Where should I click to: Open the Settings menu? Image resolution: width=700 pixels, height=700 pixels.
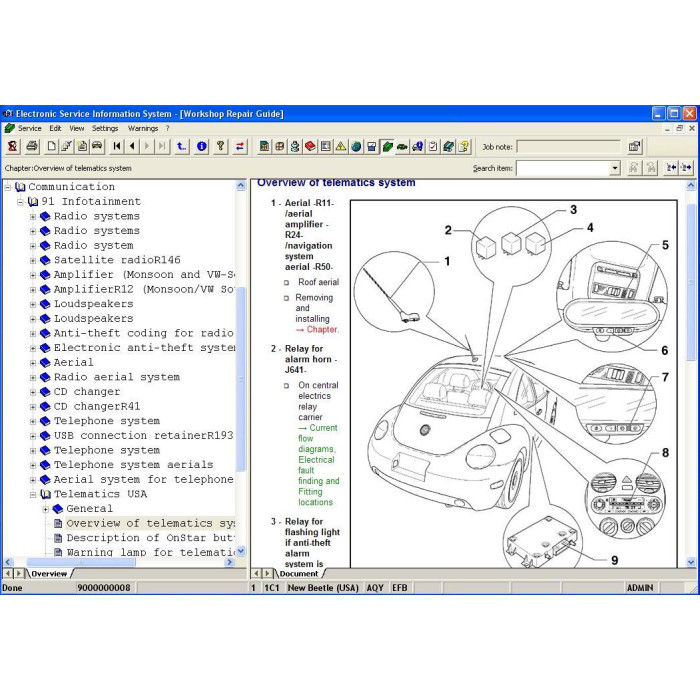pyautogui.click(x=105, y=128)
